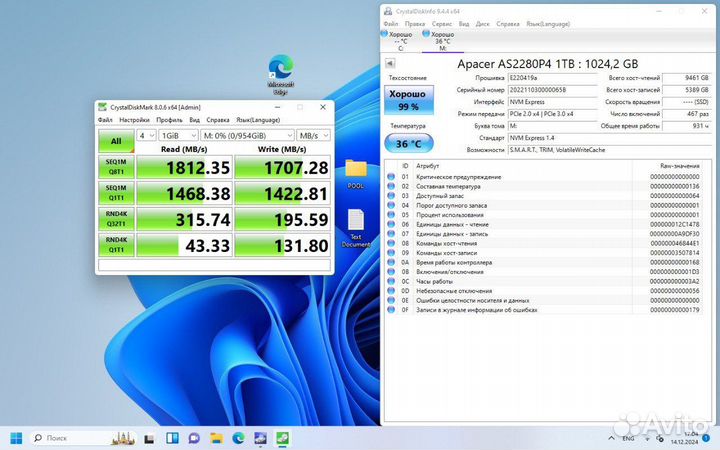
Task: Show hidden tray icons chevron
Action: click(611, 438)
